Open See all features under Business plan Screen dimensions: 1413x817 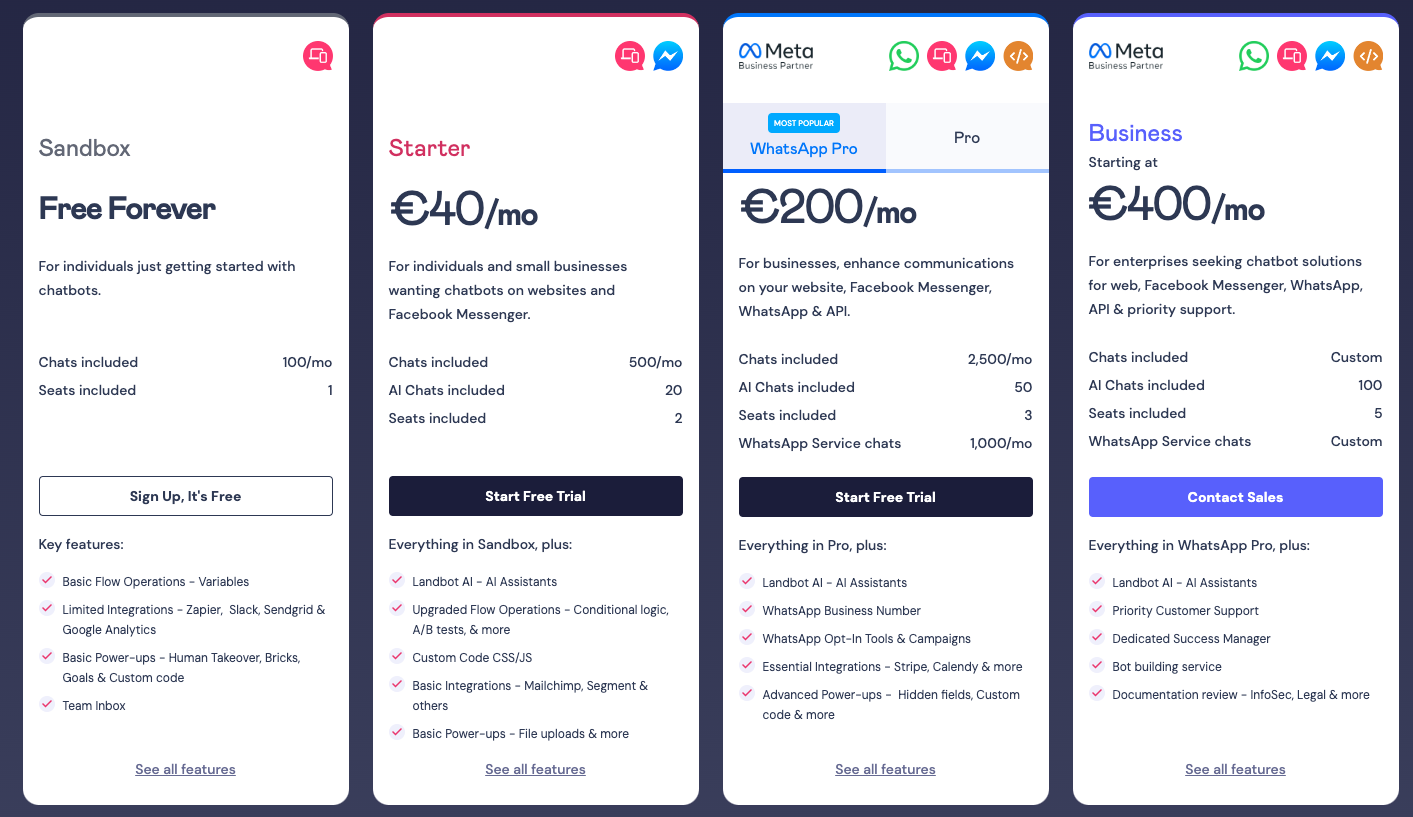click(x=1235, y=769)
